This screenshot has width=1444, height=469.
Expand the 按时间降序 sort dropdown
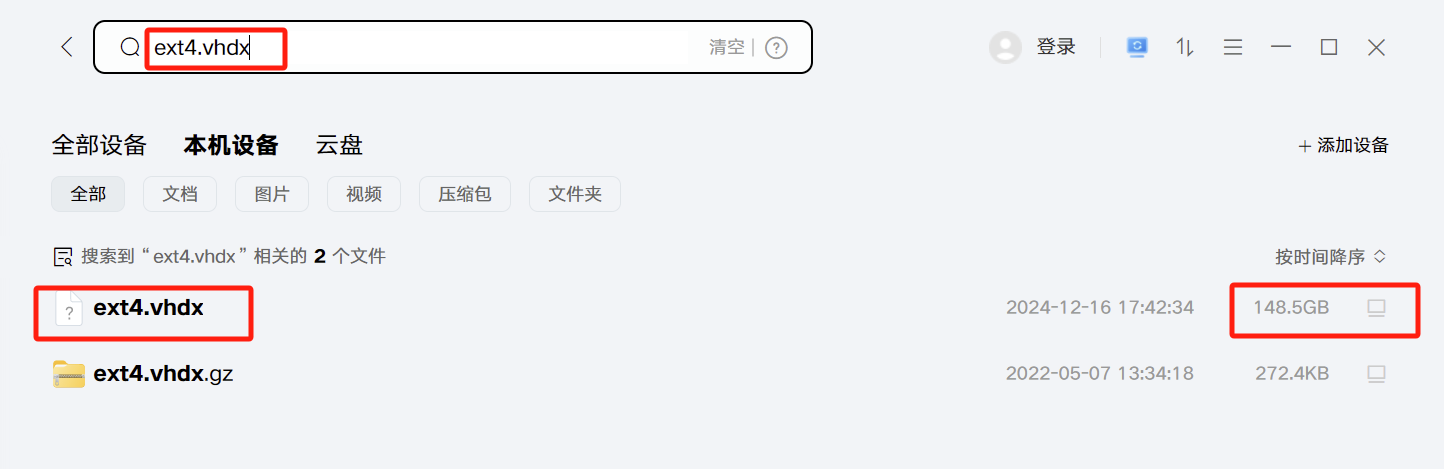coord(1330,257)
